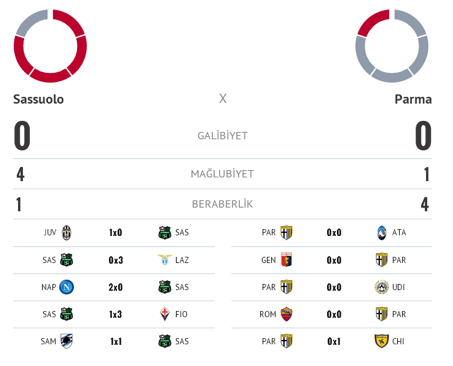The image size is (453, 366).
Task: Click the Atalanta crest icon
Action: click(382, 233)
